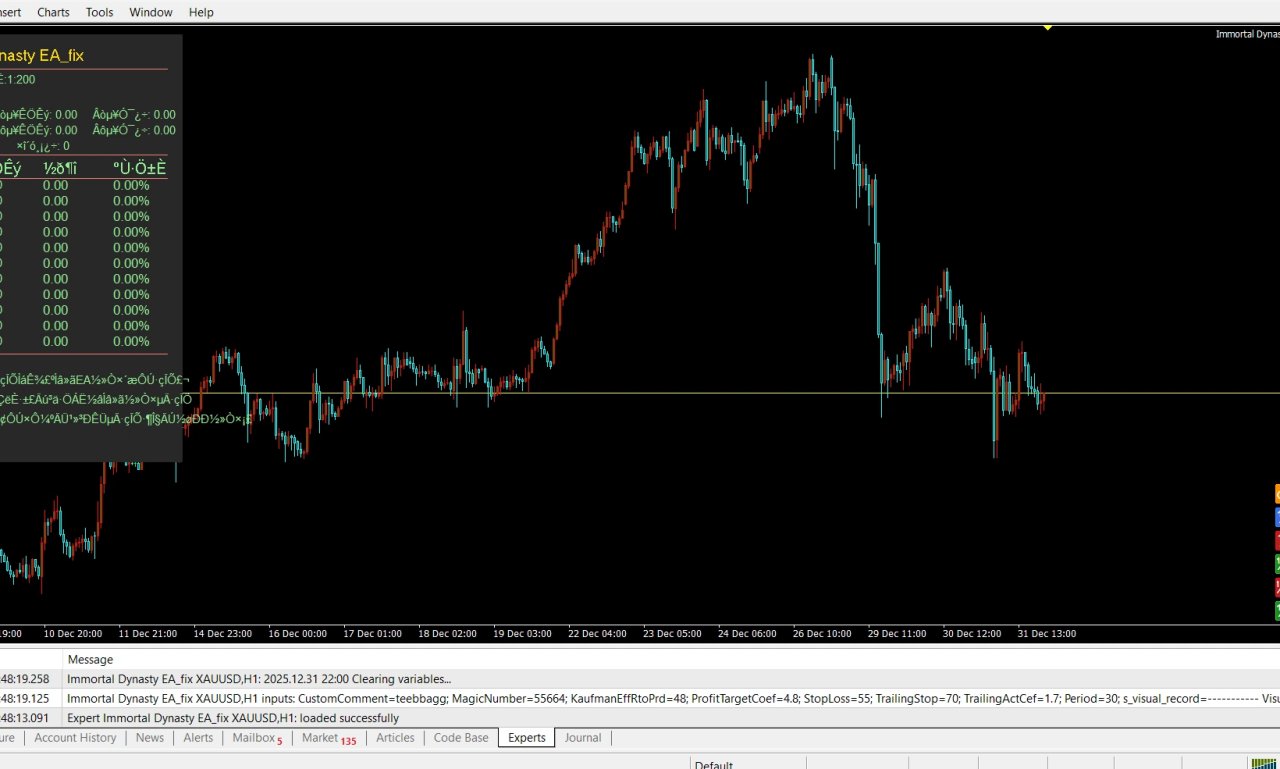
Task: Click the '14 Dec 23:00' time axis label
Action: 222,634
